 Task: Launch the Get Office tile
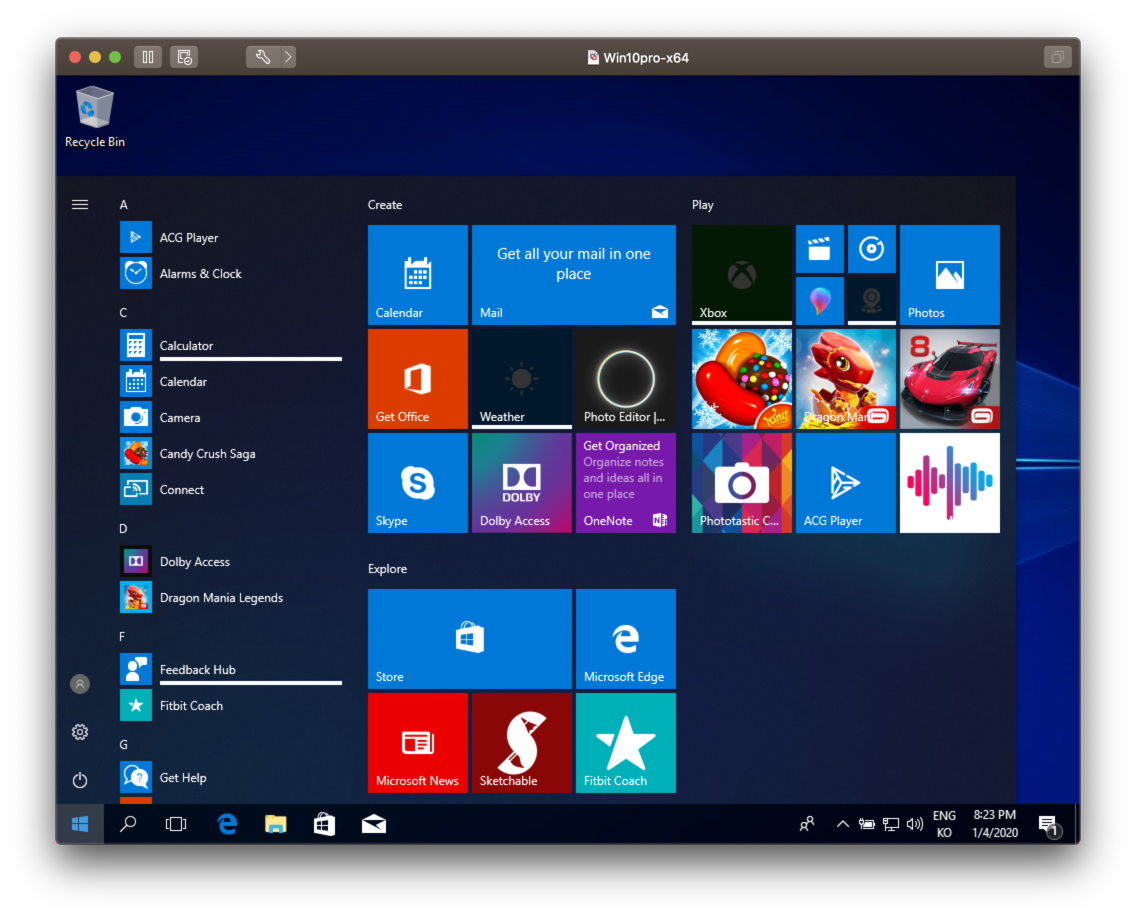(x=417, y=378)
